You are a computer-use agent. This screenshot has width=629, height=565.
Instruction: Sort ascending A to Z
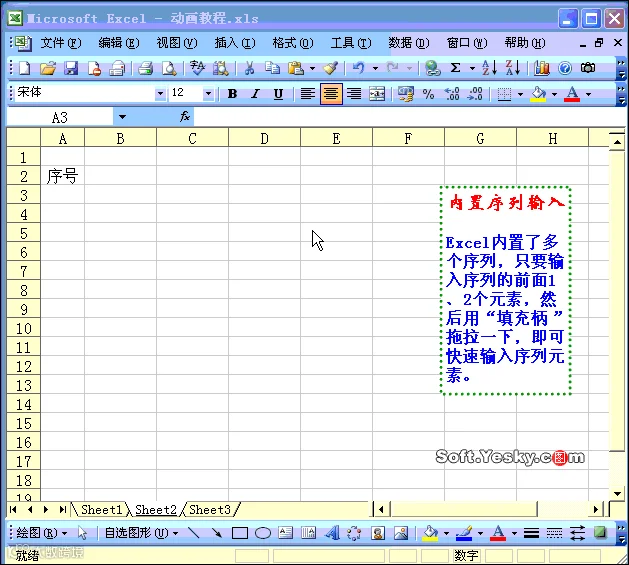coord(489,68)
